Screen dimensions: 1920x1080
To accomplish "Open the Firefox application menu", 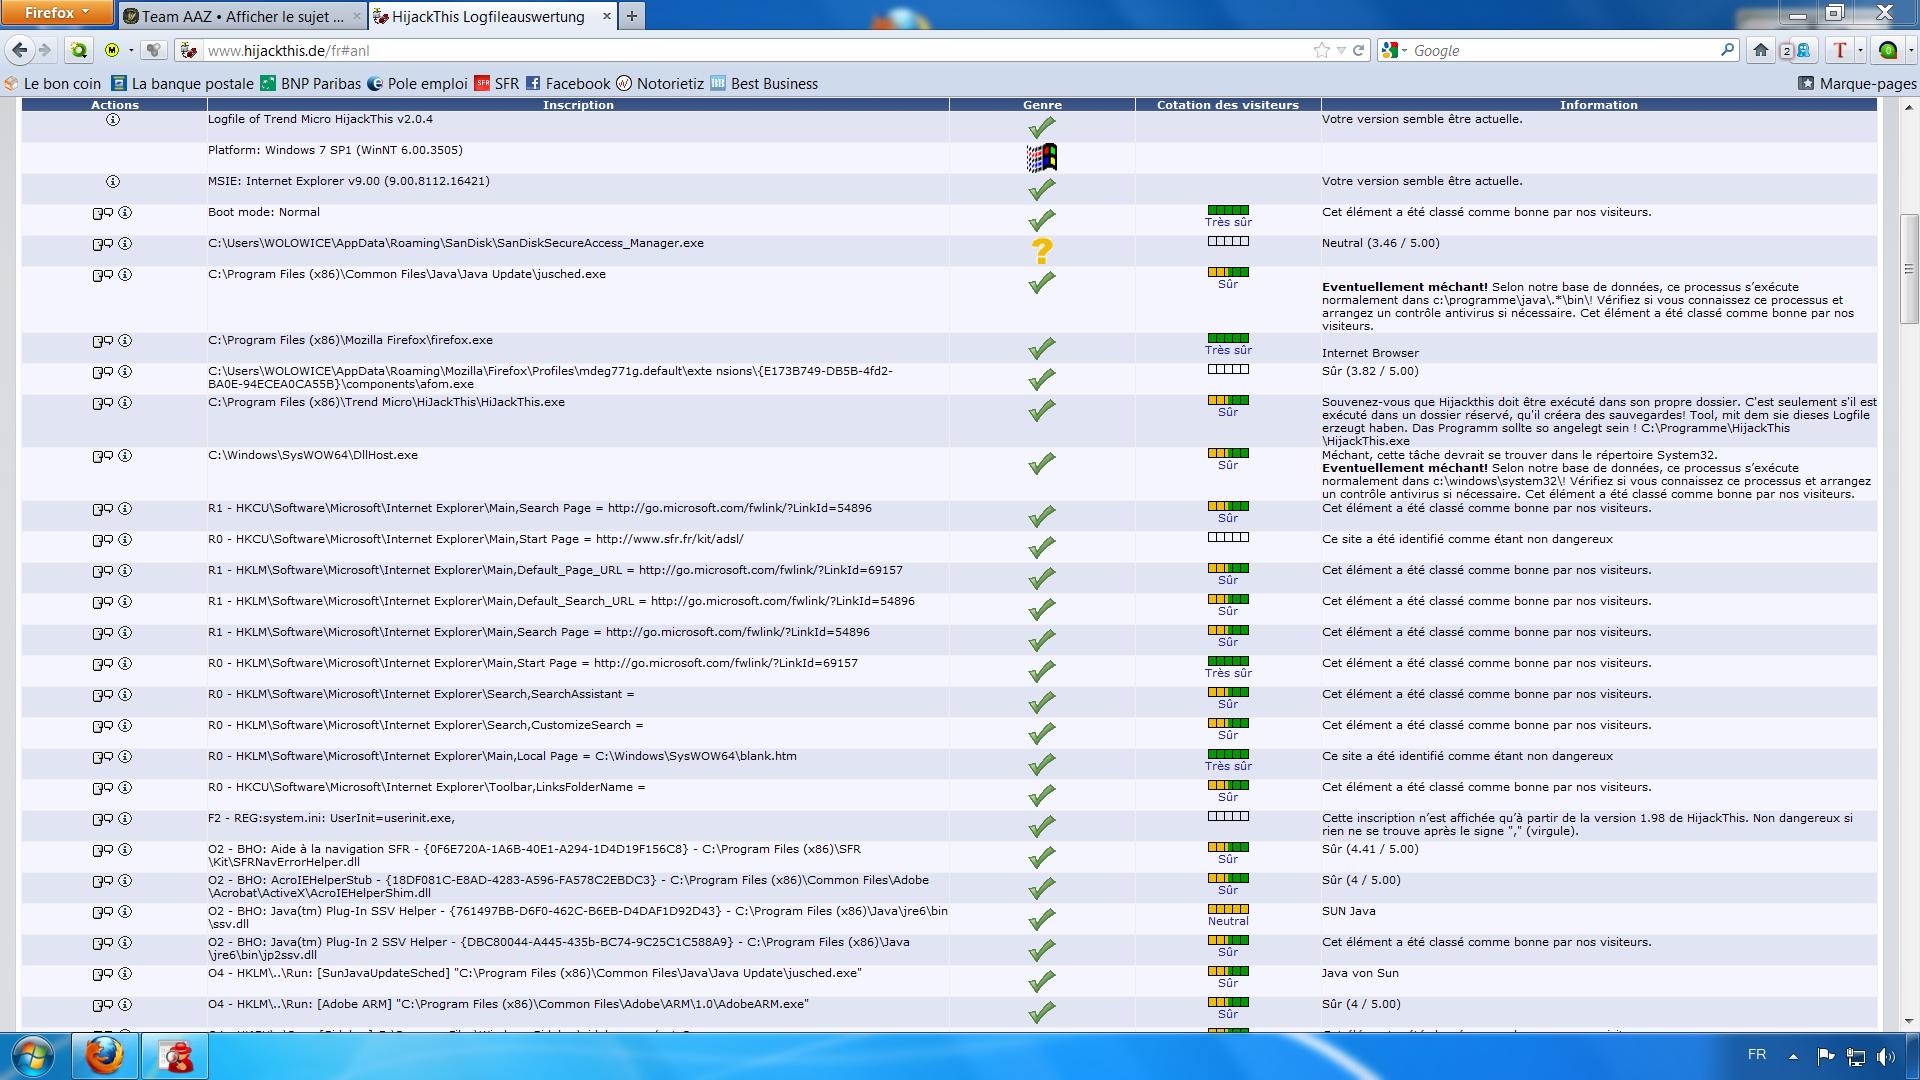I will pos(57,13).
